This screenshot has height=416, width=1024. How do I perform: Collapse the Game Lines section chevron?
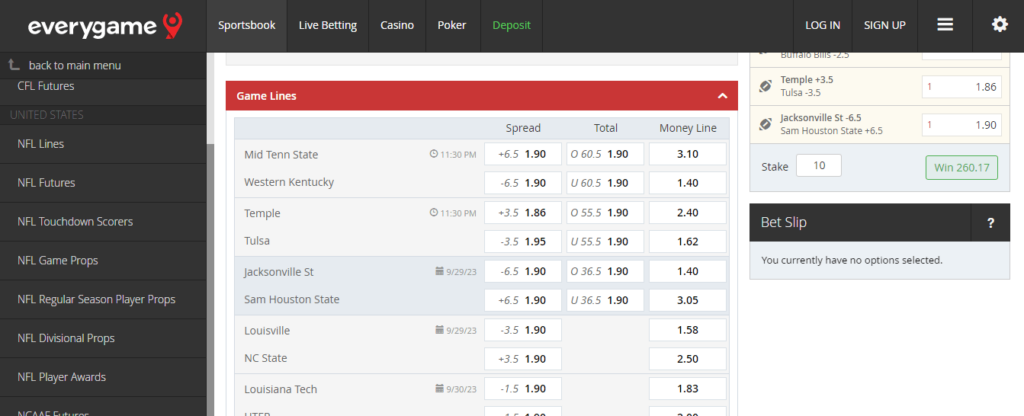(x=722, y=96)
